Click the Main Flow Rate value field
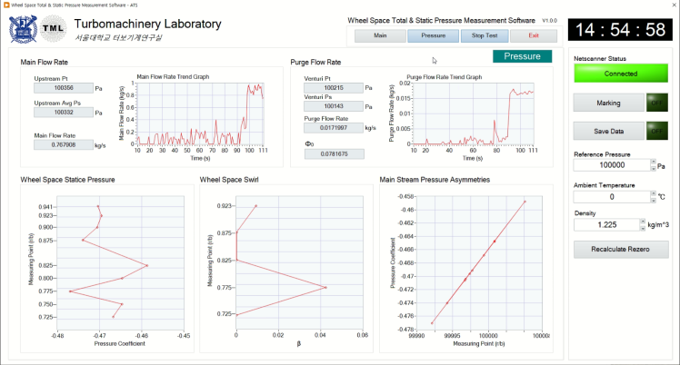Screen dimensions: 680x365 pyautogui.click(x=64, y=145)
